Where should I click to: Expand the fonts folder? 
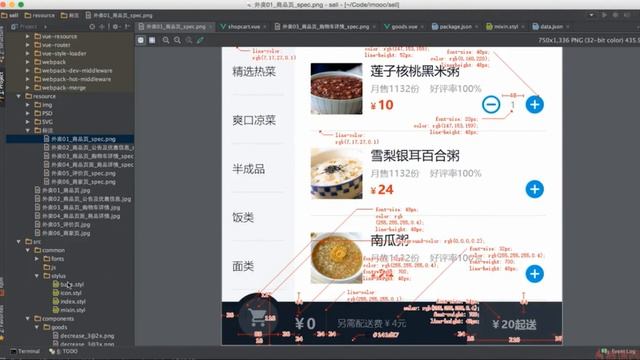click(36, 259)
